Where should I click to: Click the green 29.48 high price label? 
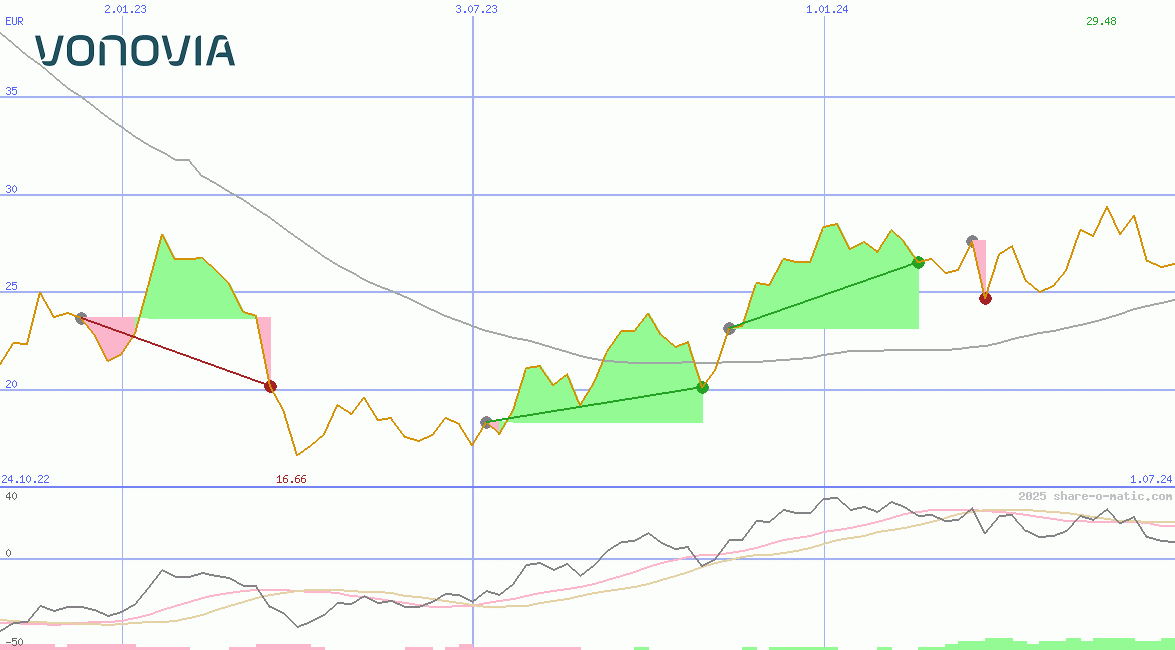(1101, 21)
